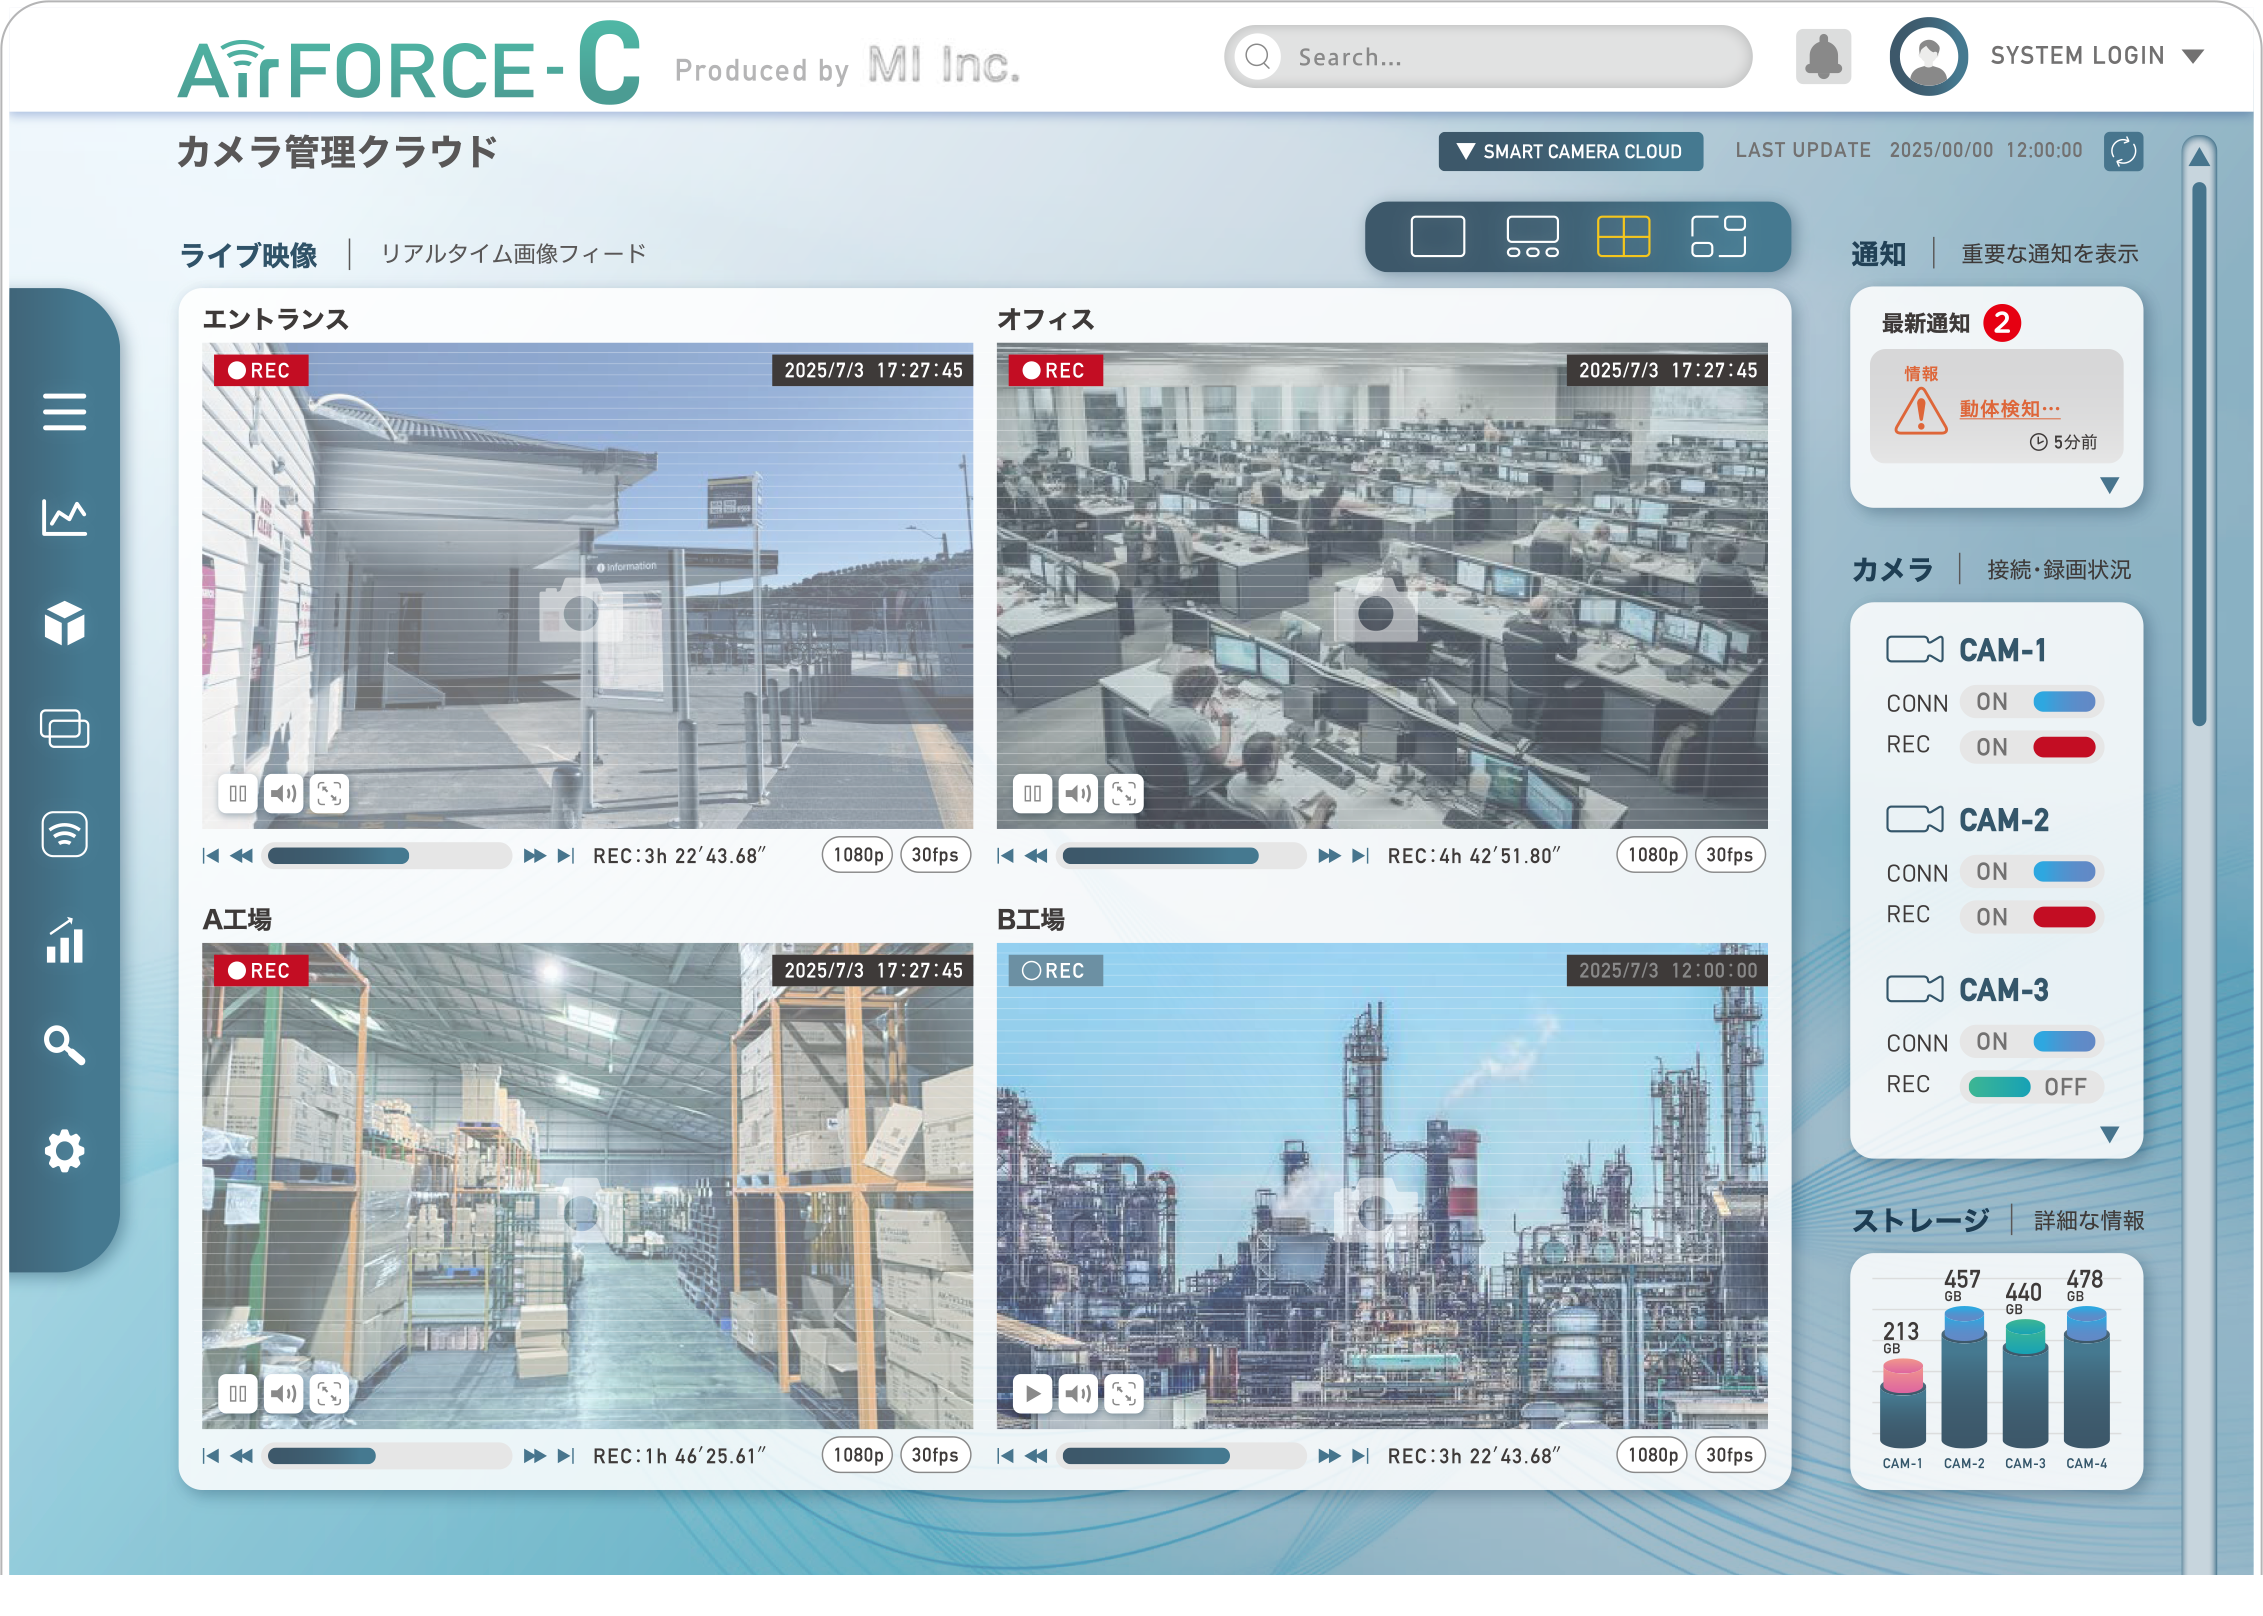Open the Wi-Fi network sidebar icon
This screenshot has width=2263, height=1616.
click(64, 834)
